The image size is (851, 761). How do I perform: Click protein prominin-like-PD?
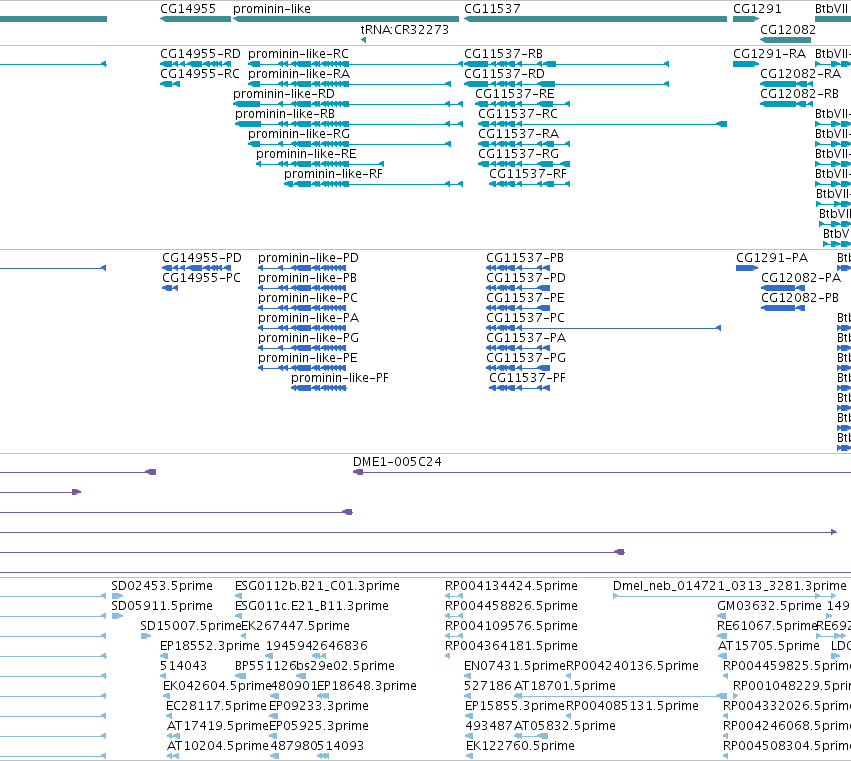(302, 268)
